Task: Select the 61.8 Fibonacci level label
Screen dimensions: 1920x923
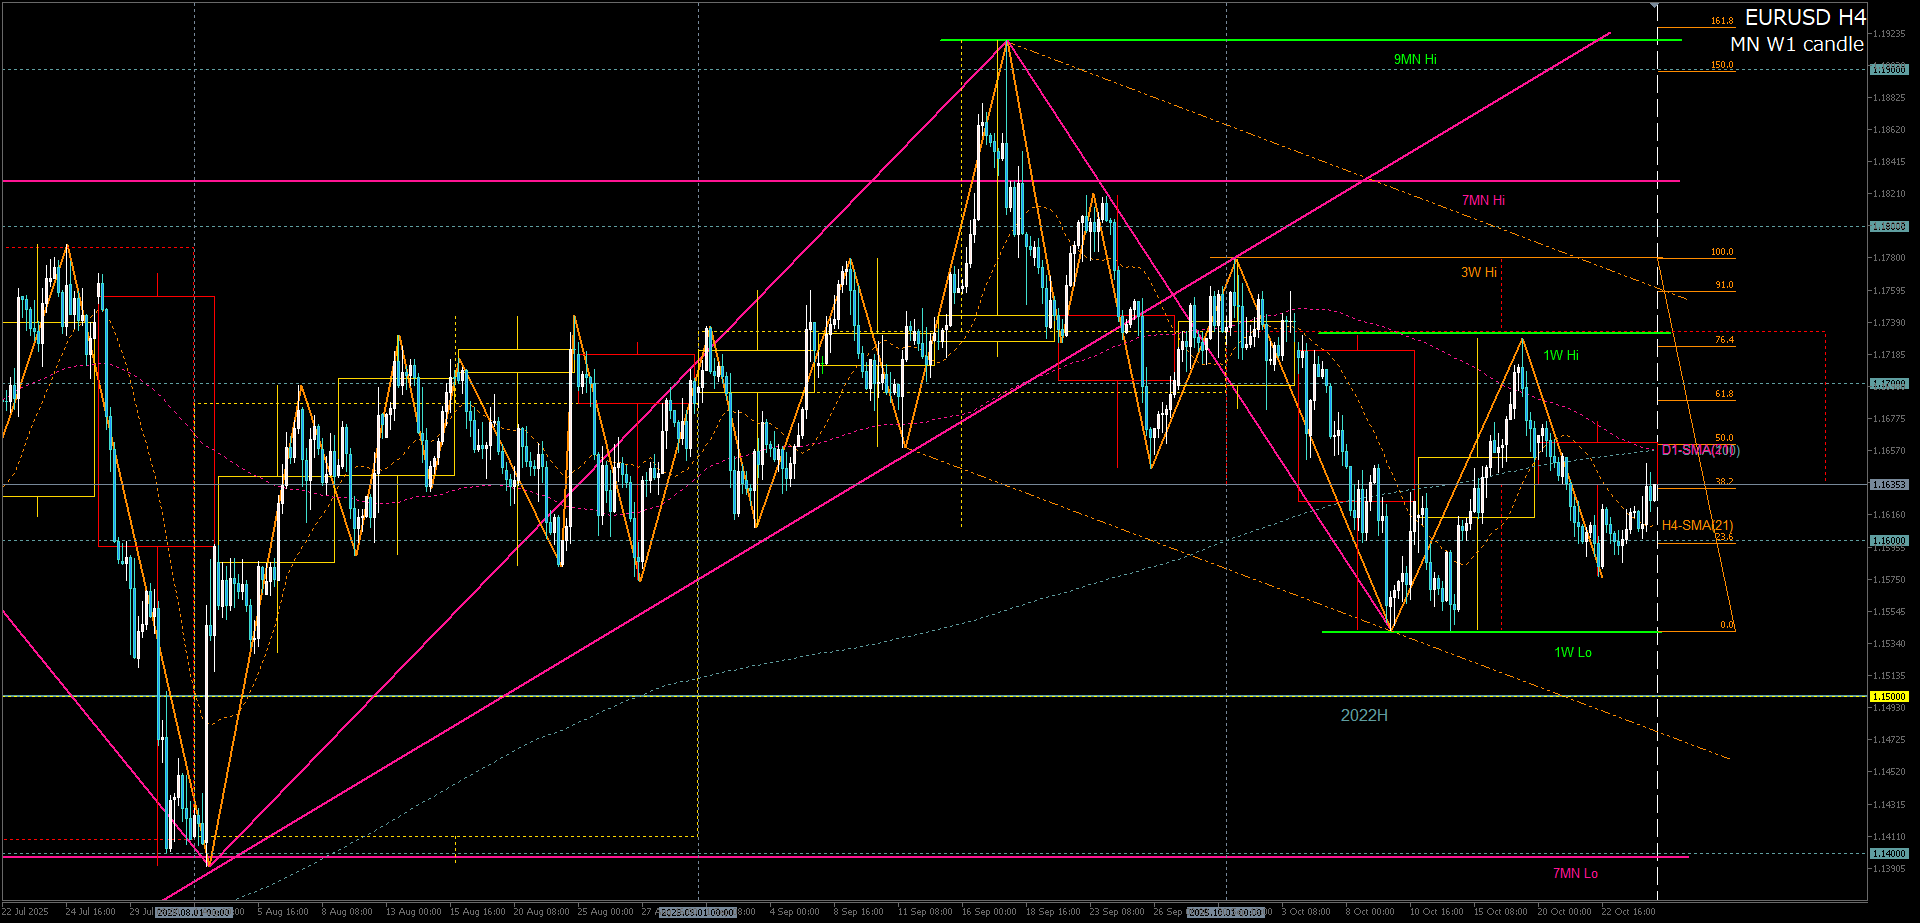Action: pyautogui.click(x=1723, y=395)
